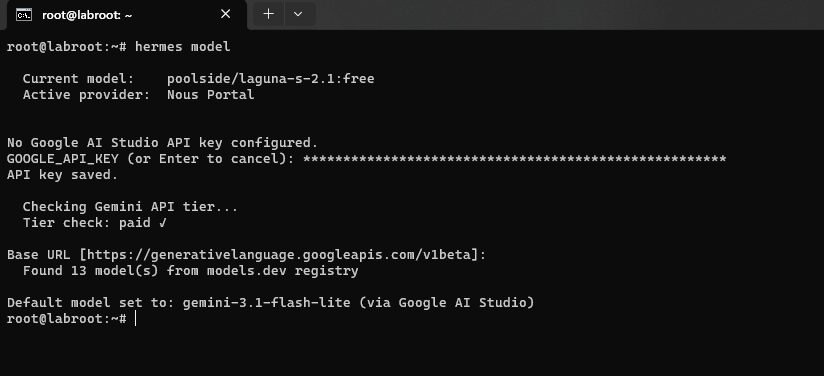Click the 'Nous Portal' provider text
Screen dimensions: 824x376
point(211,95)
